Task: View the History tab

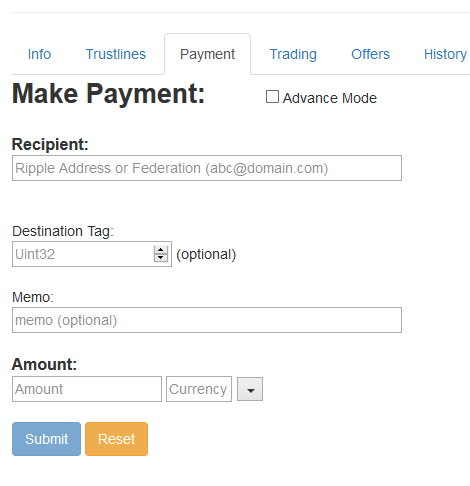Action: tap(445, 54)
